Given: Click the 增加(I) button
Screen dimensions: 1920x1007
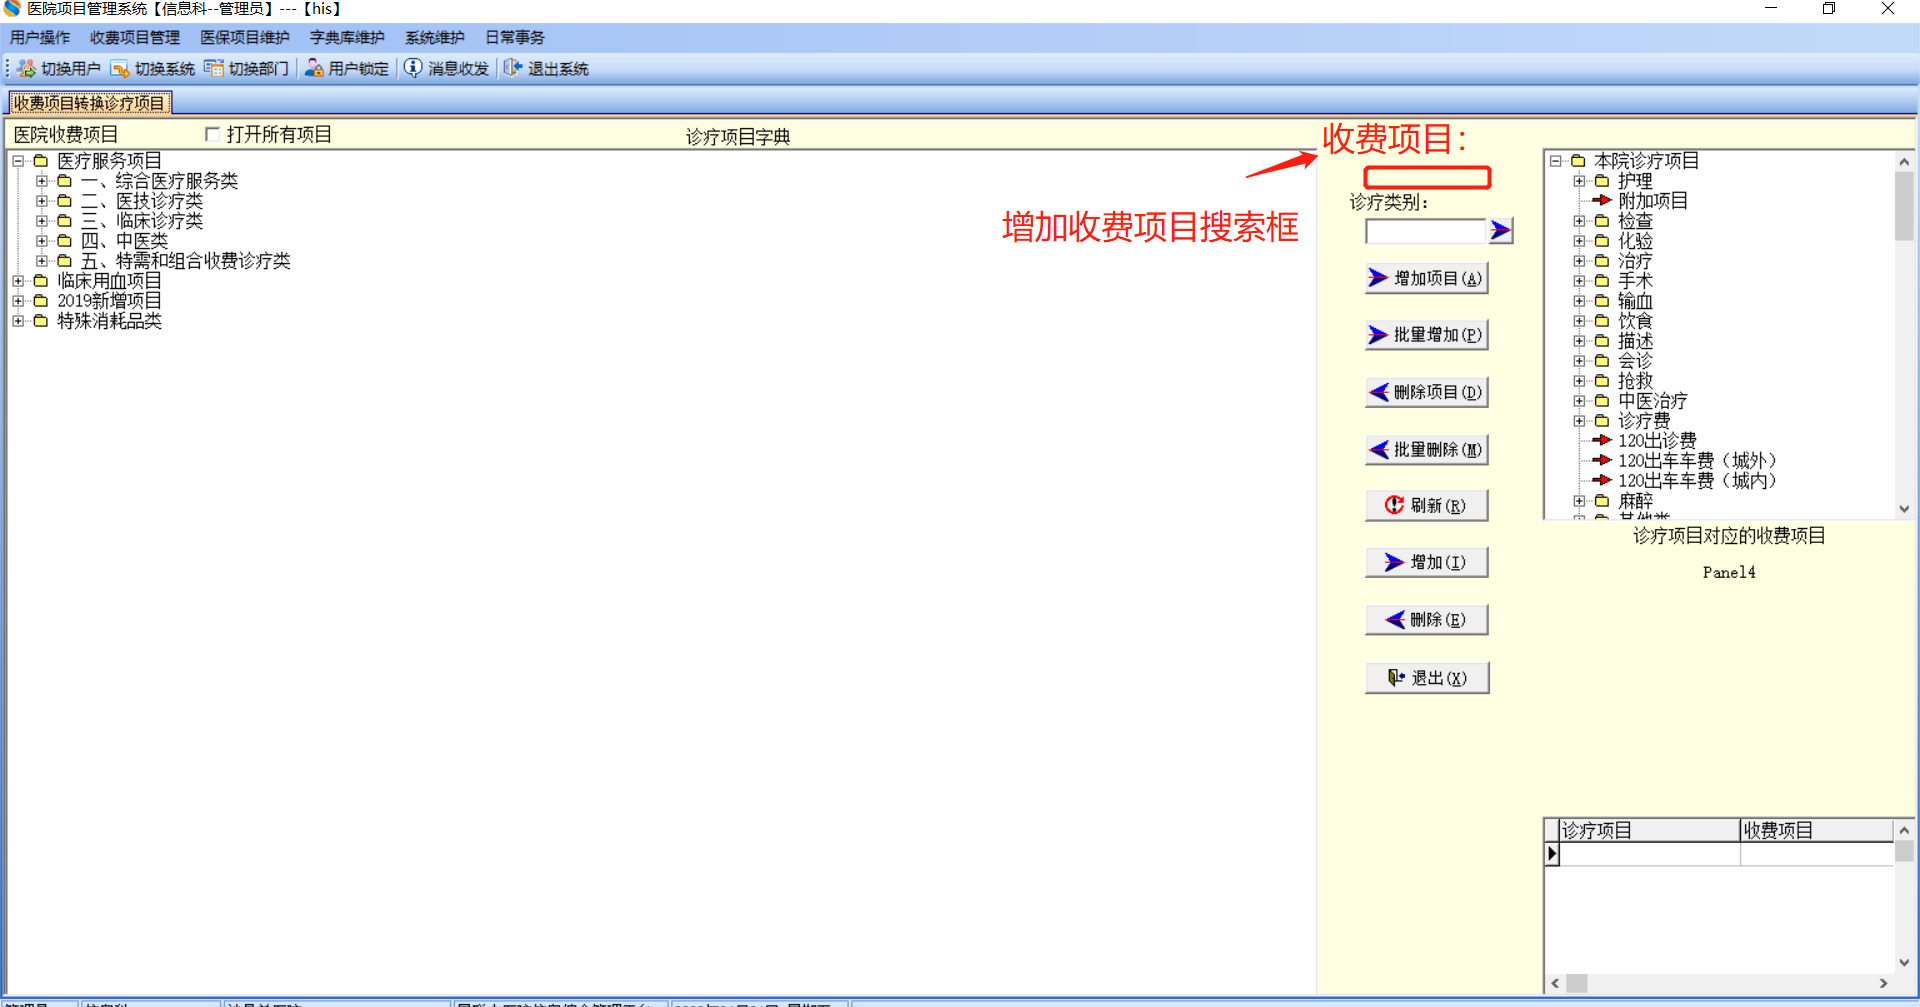Looking at the screenshot, I should pyautogui.click(x=1426, y=562).
